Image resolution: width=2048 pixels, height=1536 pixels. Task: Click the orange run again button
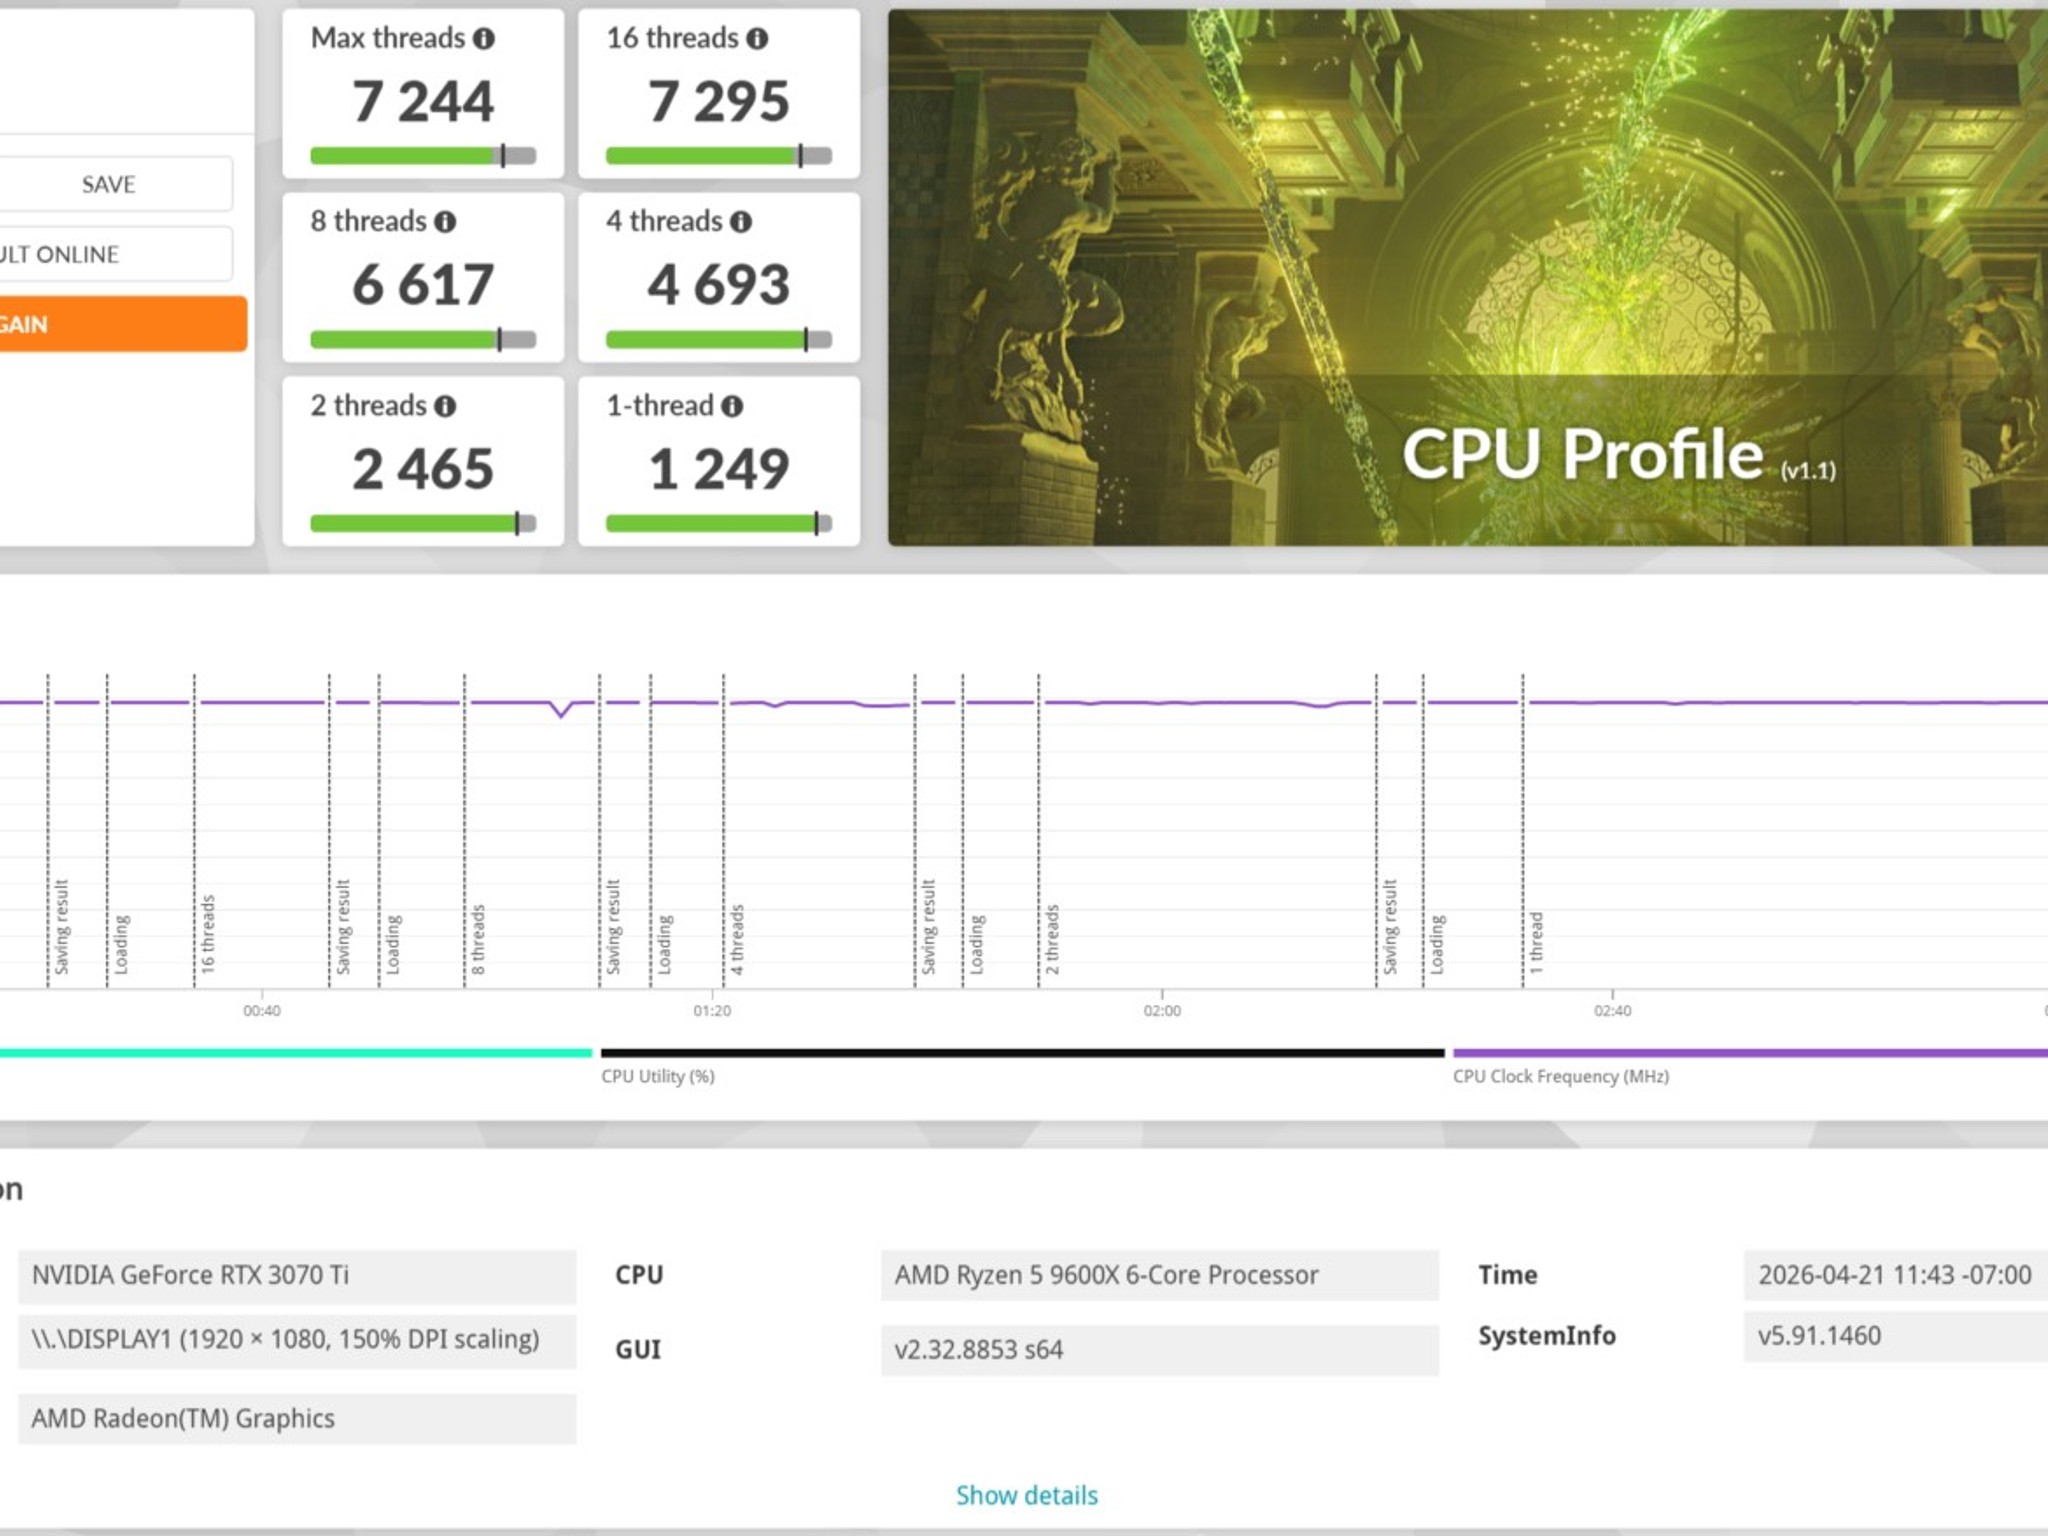(x=123, y=324)
